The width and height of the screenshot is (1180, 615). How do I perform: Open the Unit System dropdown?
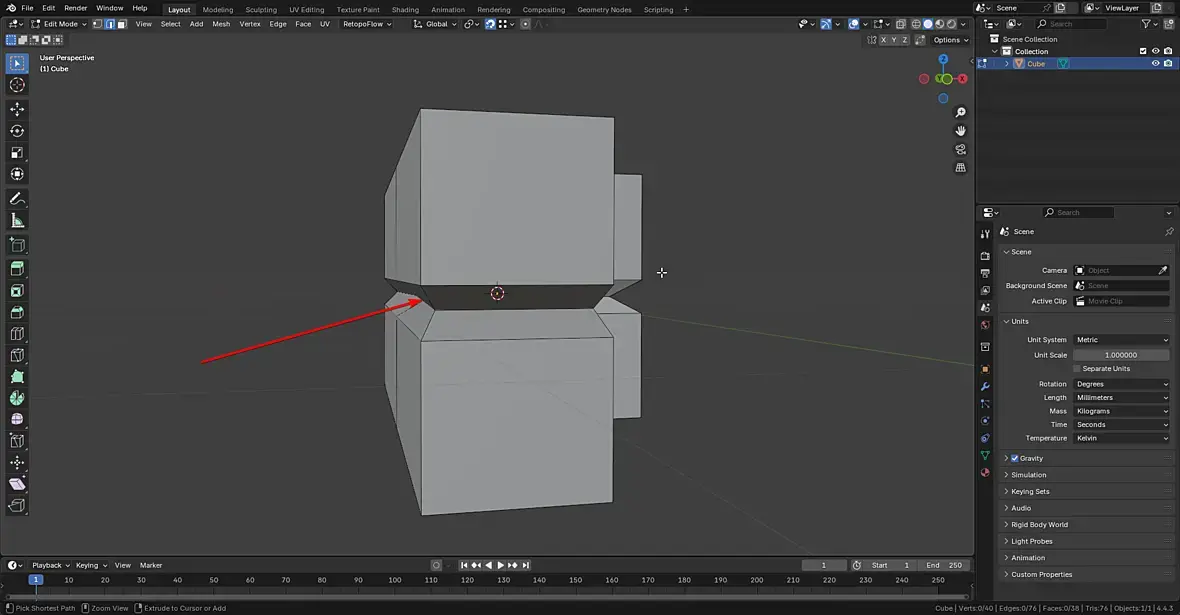1121,340
